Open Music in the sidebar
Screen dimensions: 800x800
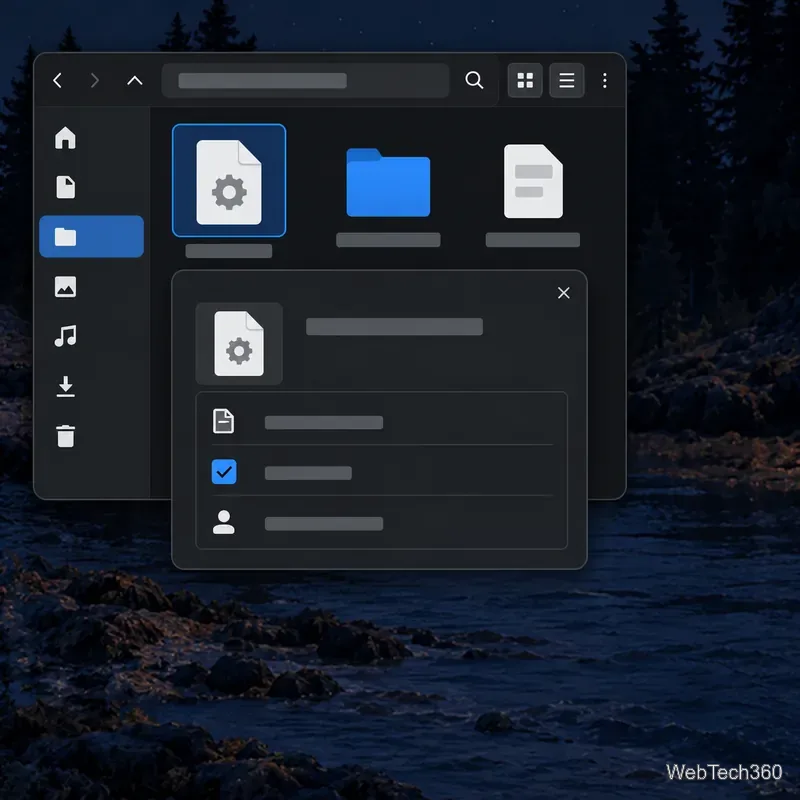pos(65,336)
